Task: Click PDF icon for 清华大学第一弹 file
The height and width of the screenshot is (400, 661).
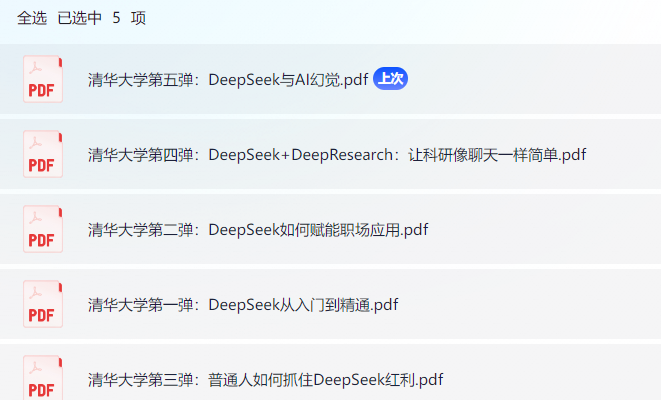Action: point(43,304)
